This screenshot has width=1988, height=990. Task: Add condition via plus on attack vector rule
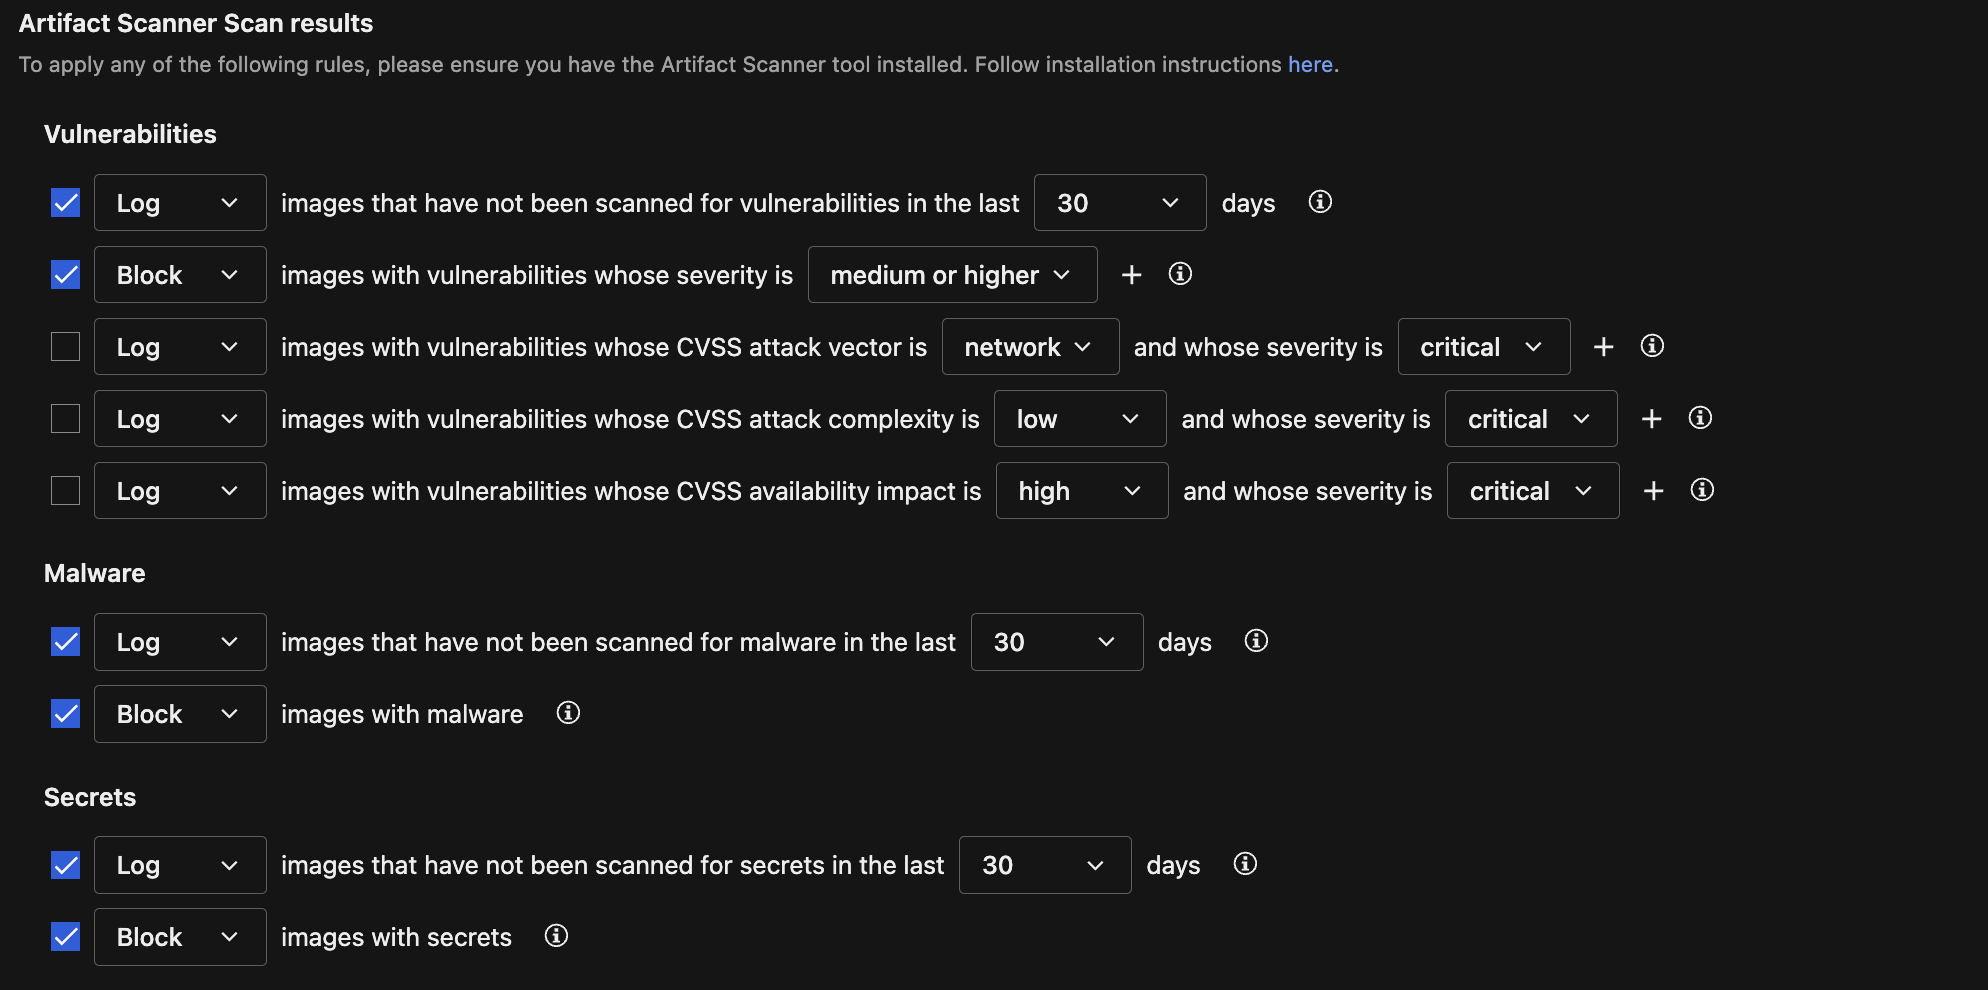pyautogui.click(x=1603, y=347)
